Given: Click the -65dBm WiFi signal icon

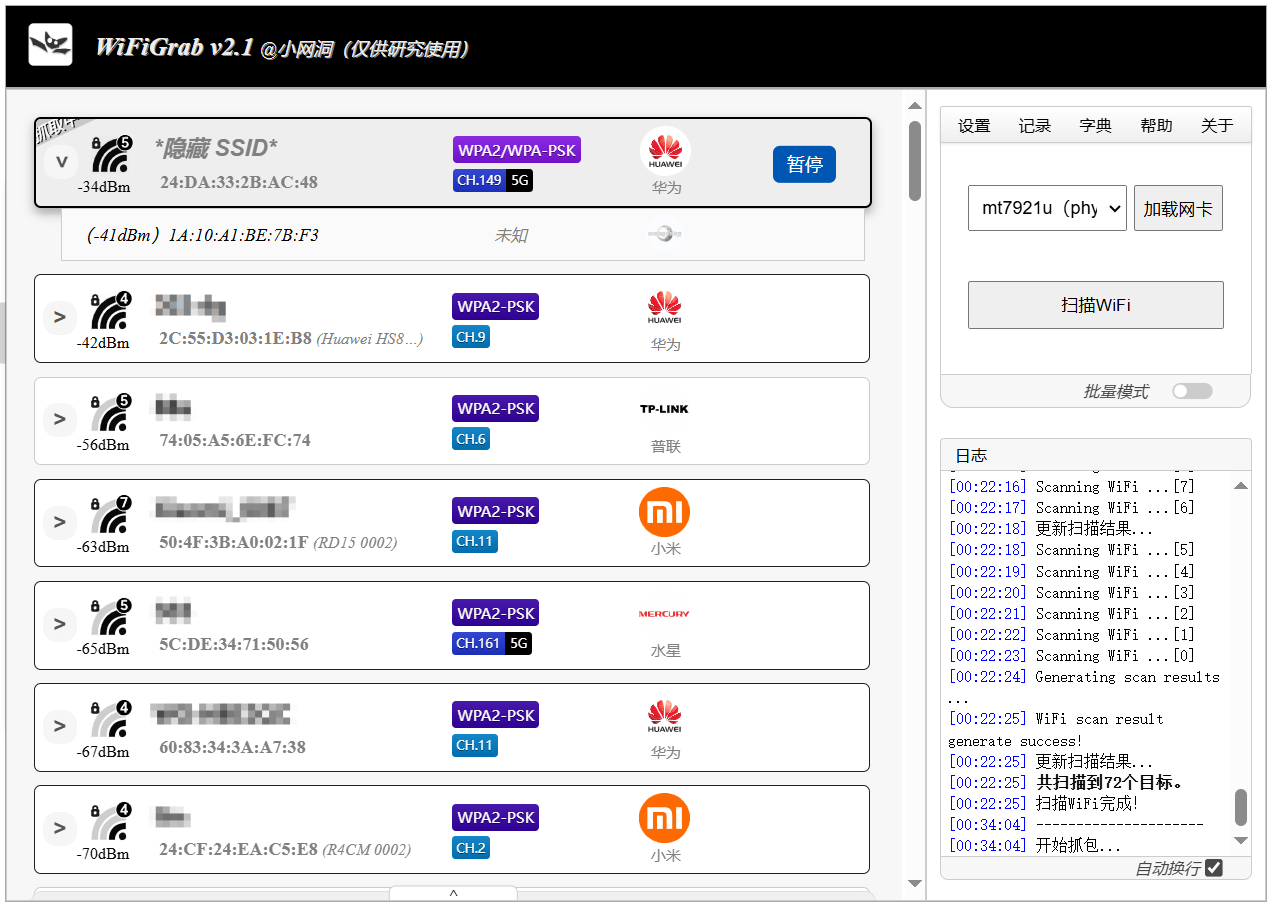Looking at the screenshot, I should (110, 618).
